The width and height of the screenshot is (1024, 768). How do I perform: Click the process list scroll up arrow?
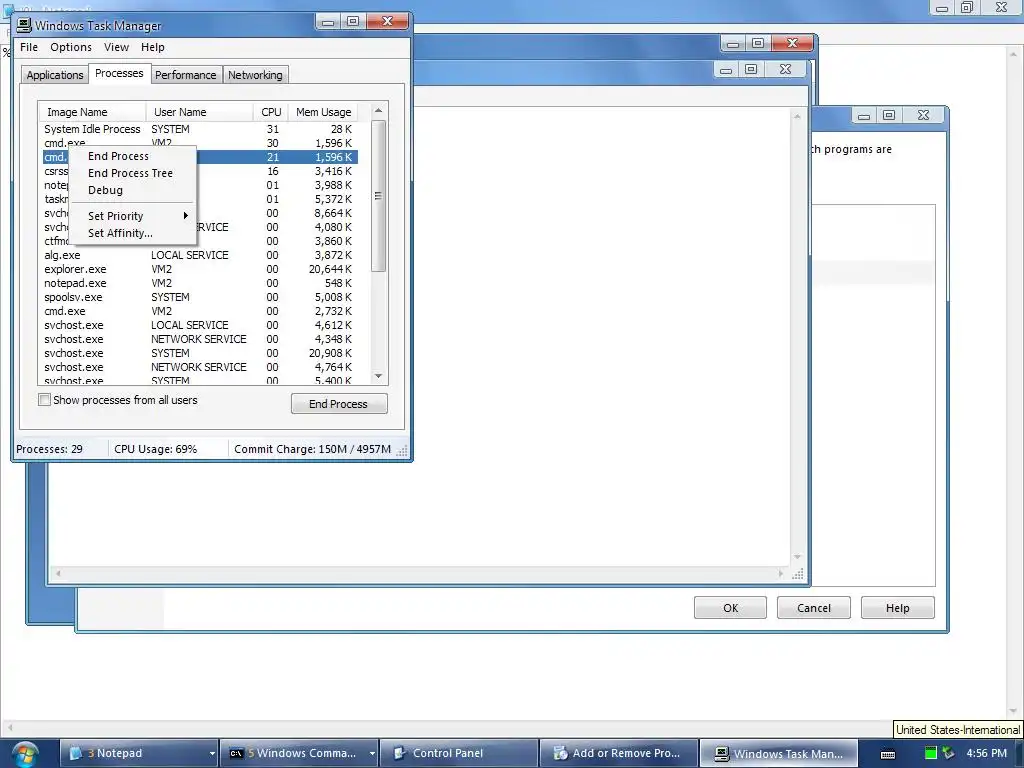[x=378, y=111]
